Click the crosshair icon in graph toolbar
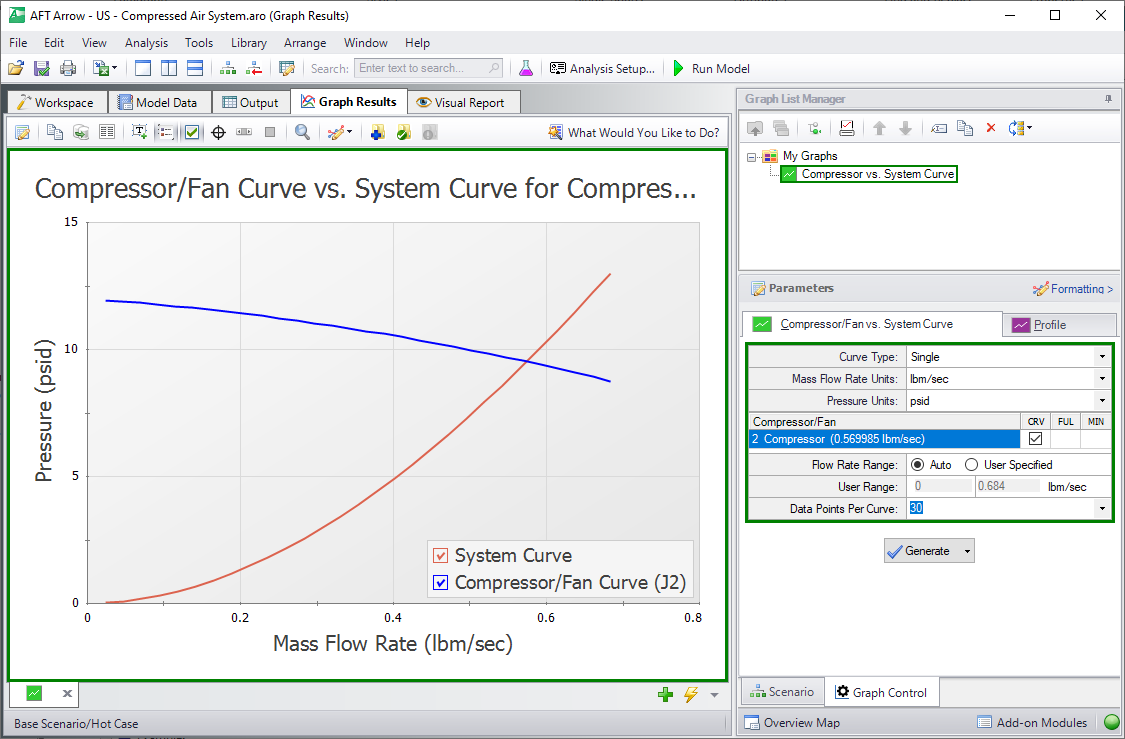This screenshot has height=739, width=1125. pos(218,133)
